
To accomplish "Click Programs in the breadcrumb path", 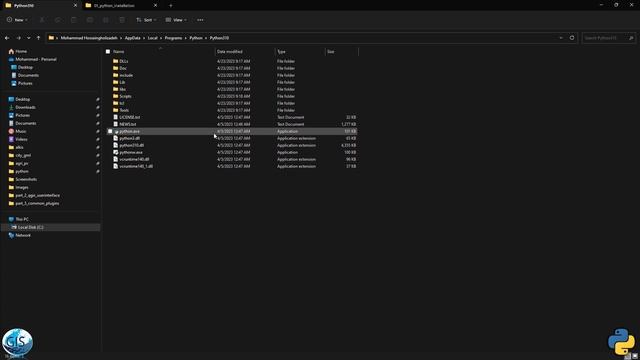I will pos(173,38).
